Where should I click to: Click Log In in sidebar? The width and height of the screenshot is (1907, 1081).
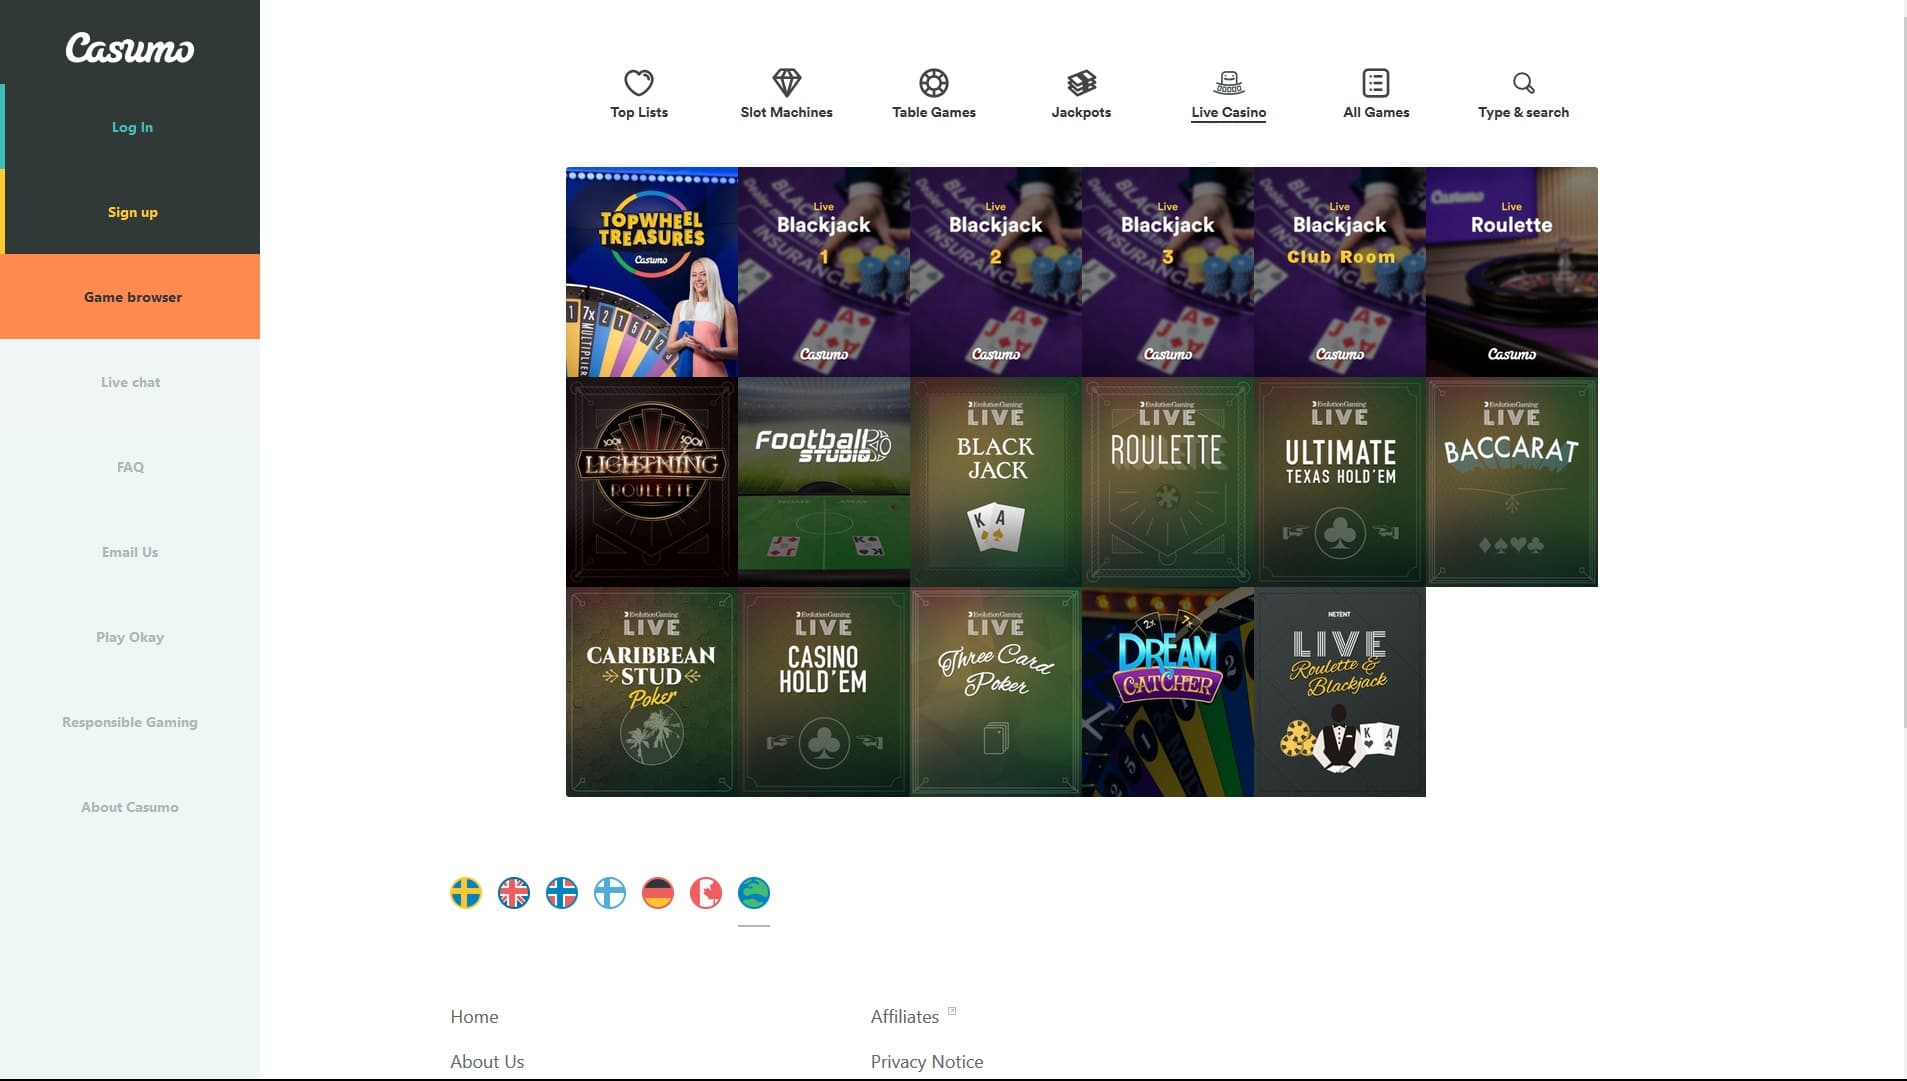[x=132, y=127]
